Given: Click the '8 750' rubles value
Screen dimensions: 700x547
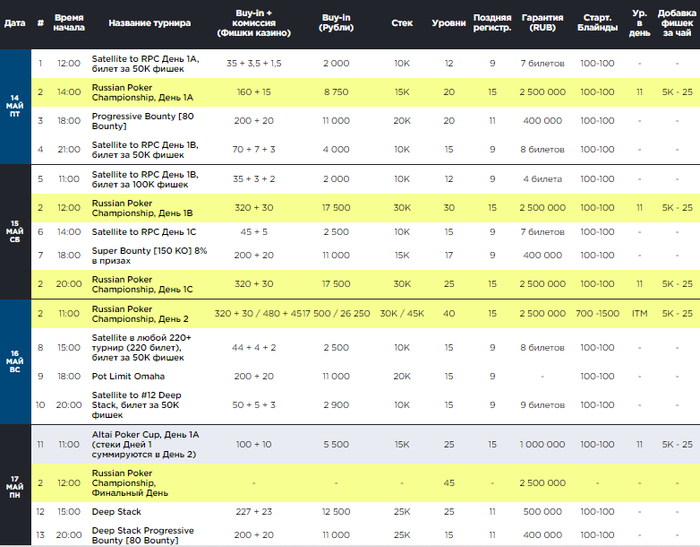Looking at the screenshot, I should tap(336, 92).
